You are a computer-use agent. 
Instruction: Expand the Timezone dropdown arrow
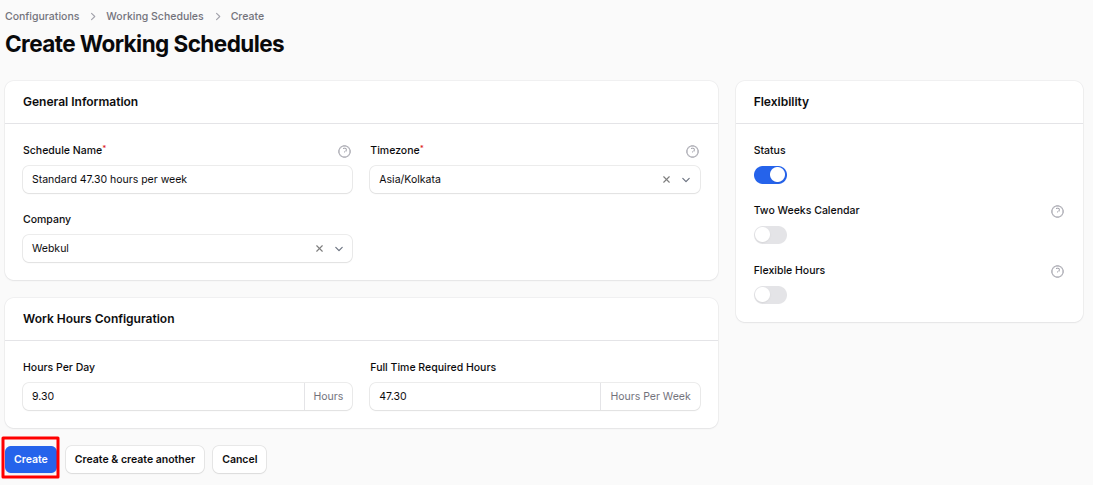pos(686,180)
